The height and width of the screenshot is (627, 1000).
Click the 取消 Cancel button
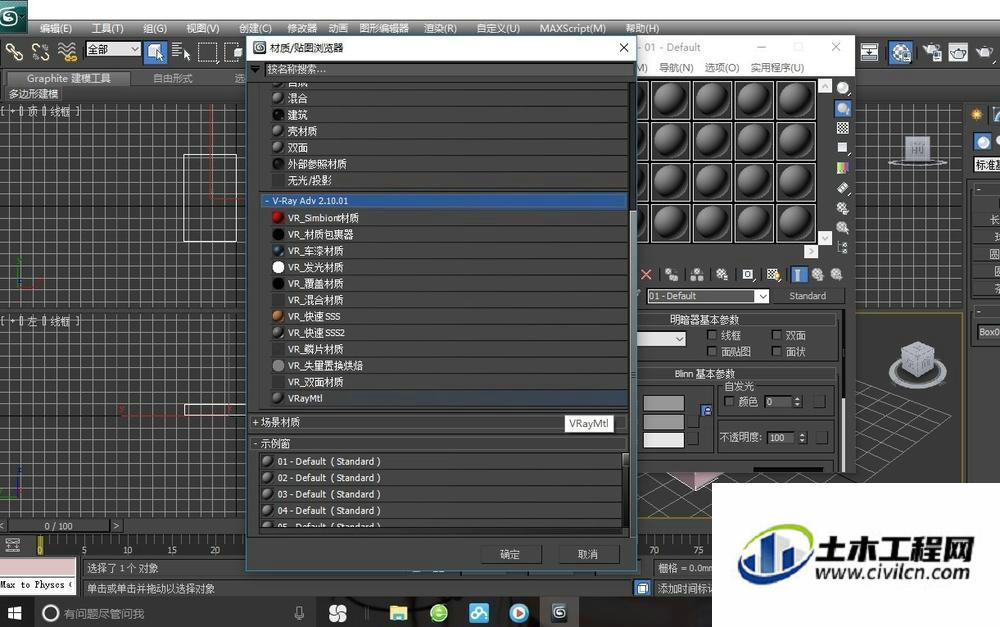coord(587,554)
